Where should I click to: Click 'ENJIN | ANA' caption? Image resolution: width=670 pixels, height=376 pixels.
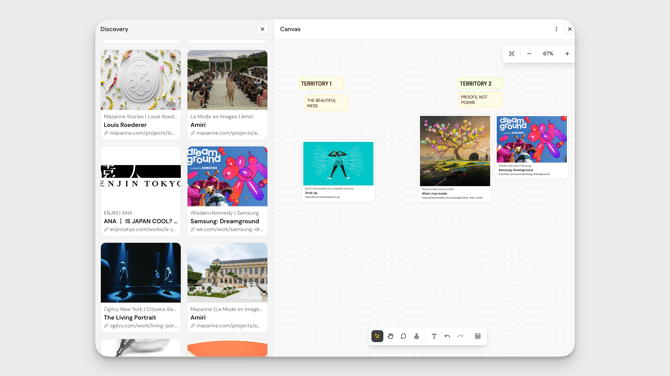118,213
